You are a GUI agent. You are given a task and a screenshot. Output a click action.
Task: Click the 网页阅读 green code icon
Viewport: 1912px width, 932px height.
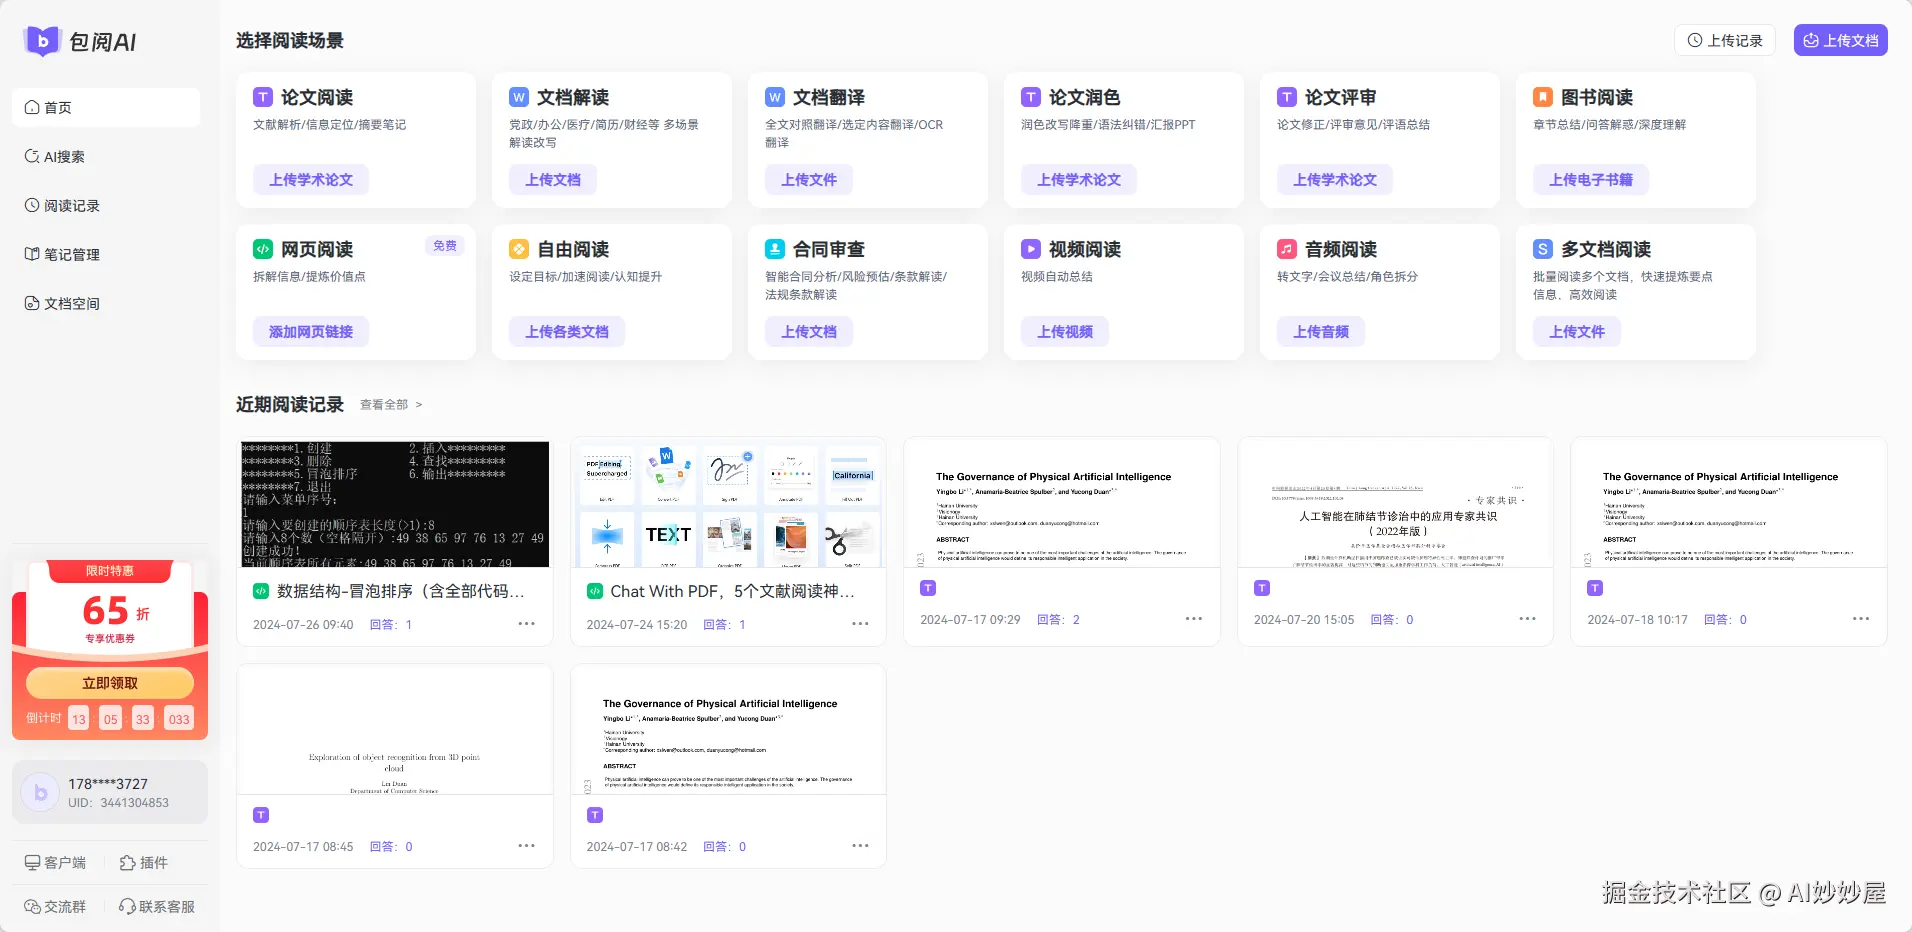263,249
